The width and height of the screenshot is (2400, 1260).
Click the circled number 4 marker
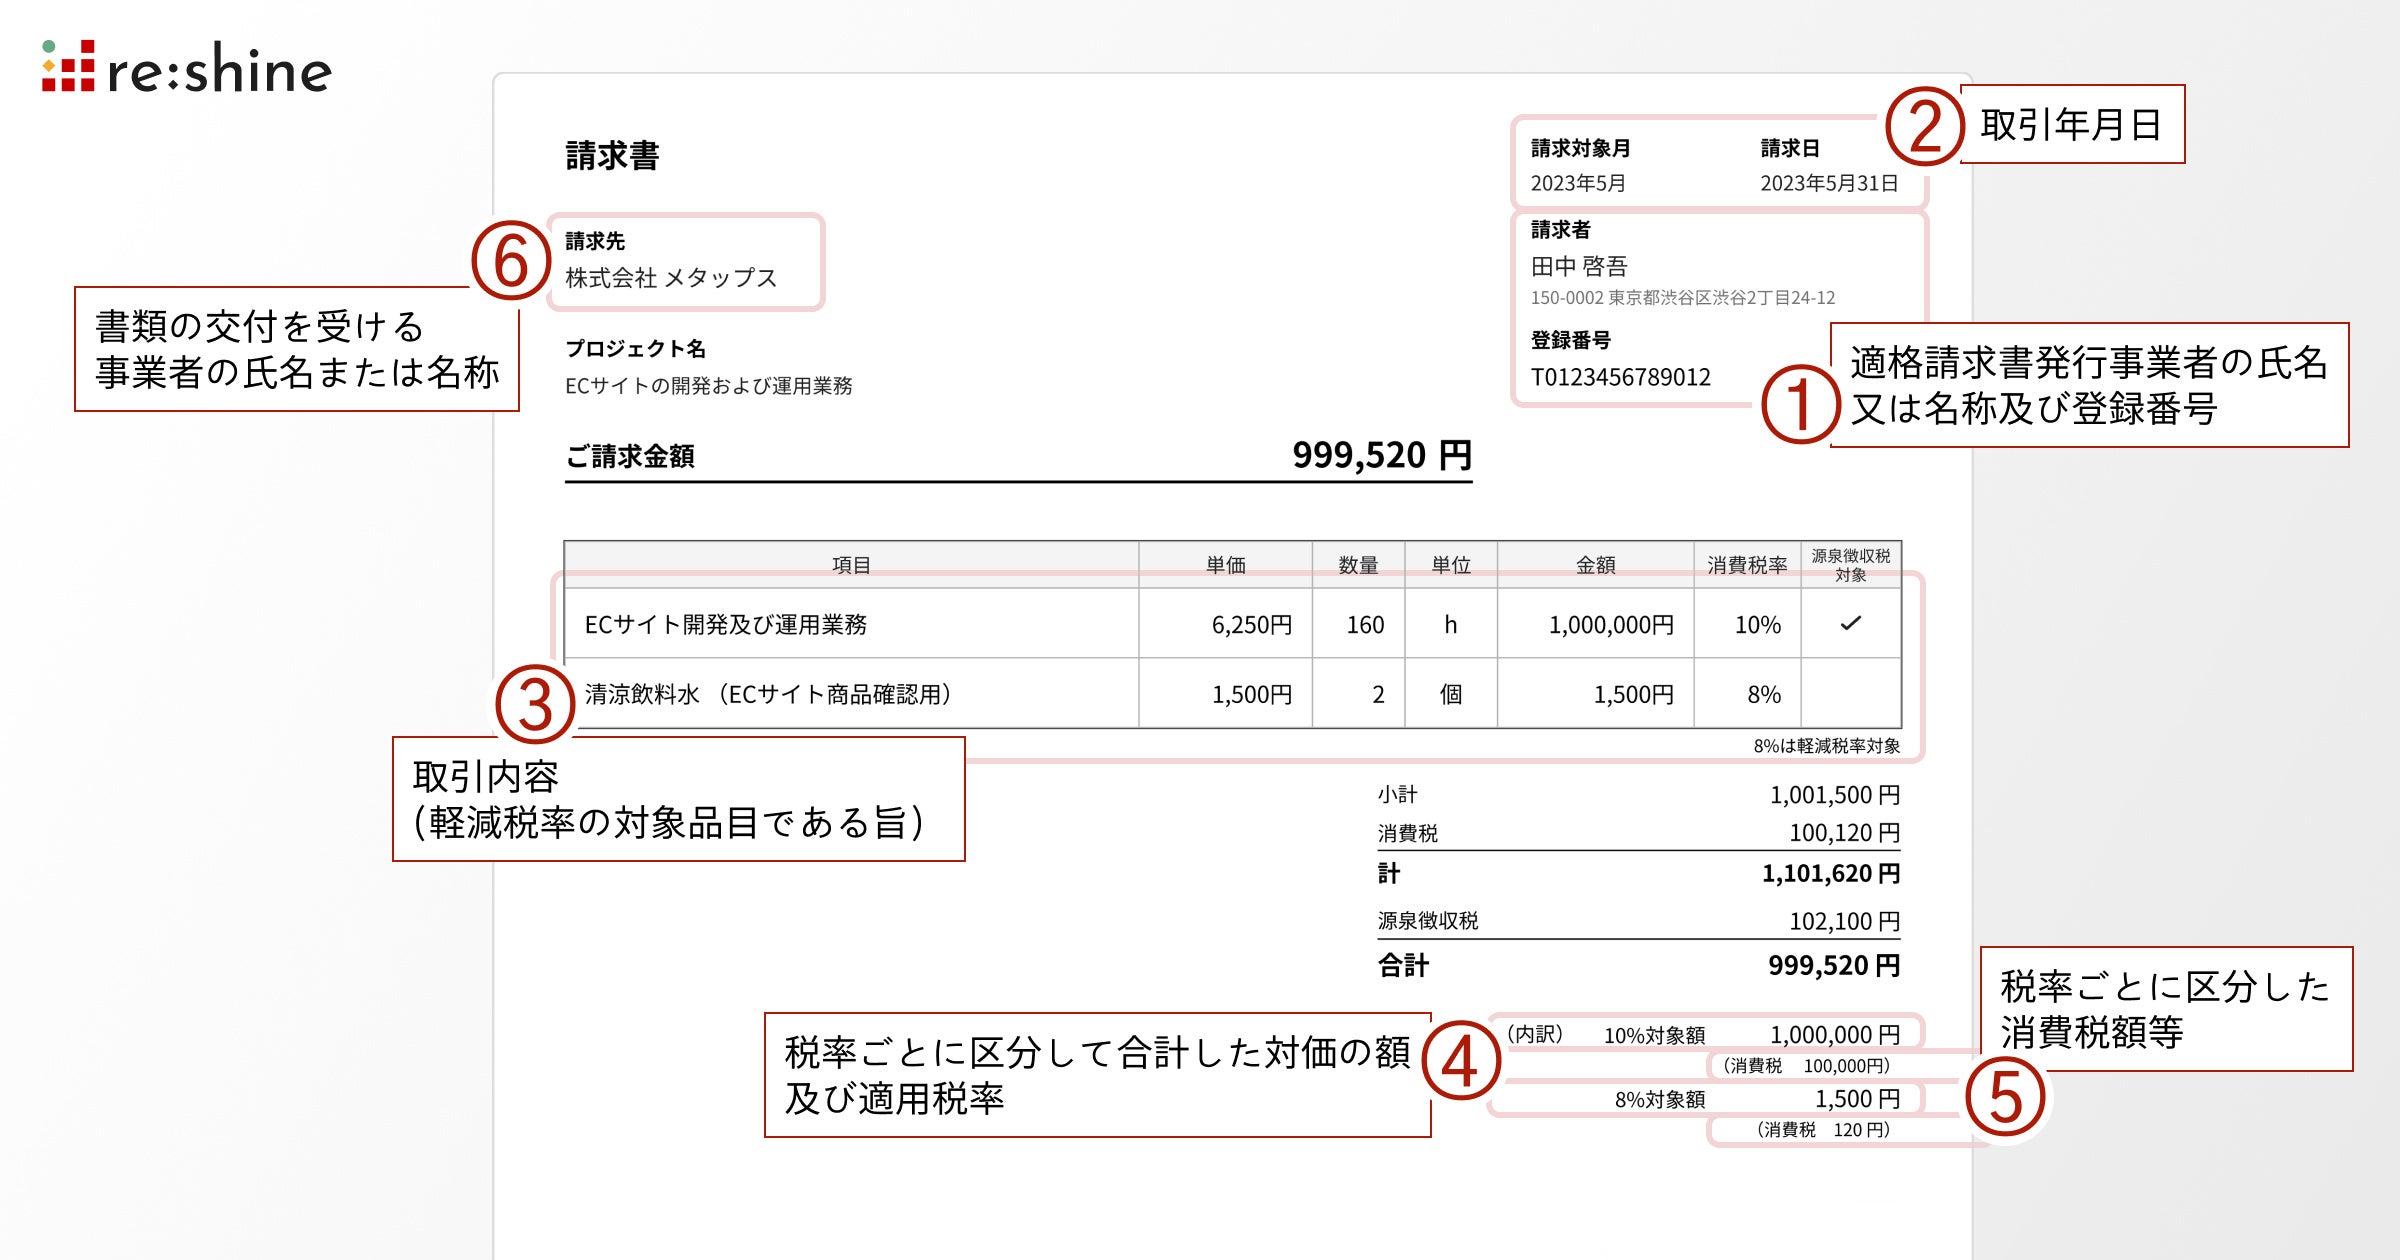tap(1460, 1061)
